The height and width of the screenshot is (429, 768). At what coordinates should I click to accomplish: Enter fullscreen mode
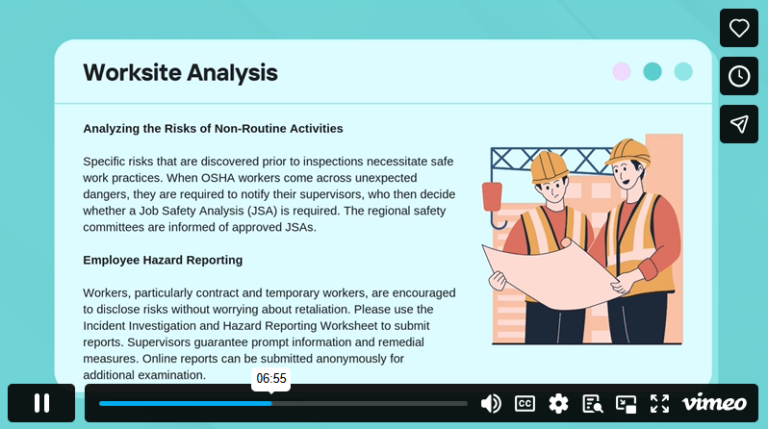659,404
